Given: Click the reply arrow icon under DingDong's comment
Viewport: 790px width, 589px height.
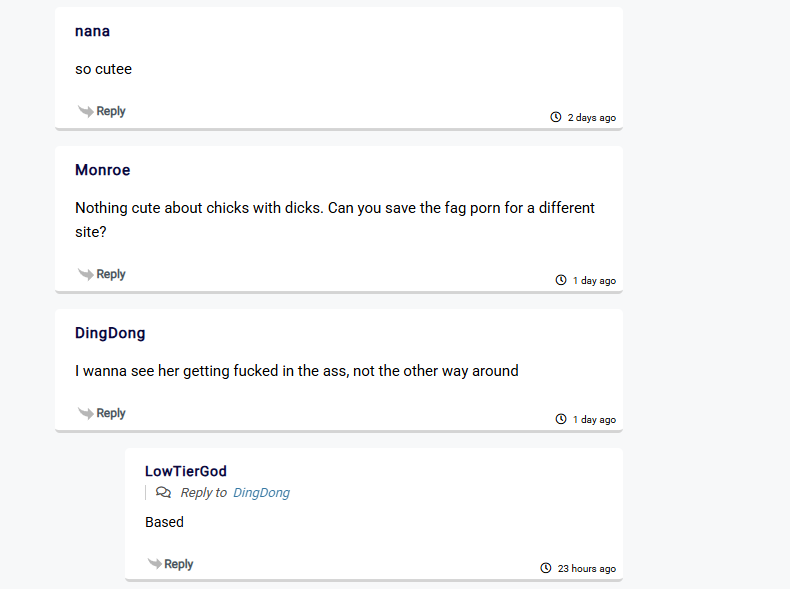Looking at the screenshot, I should coord(86,414).
